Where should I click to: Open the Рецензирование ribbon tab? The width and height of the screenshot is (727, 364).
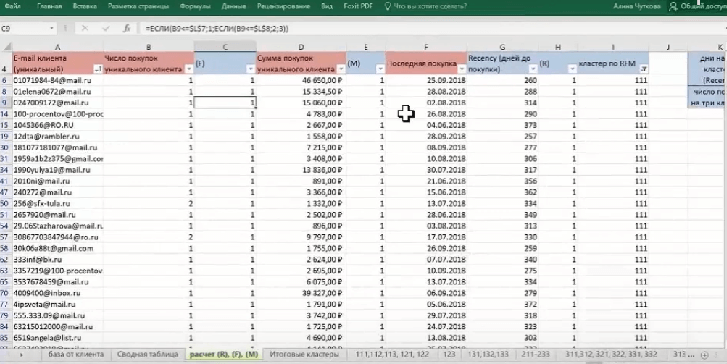click(x=283, y=6)
